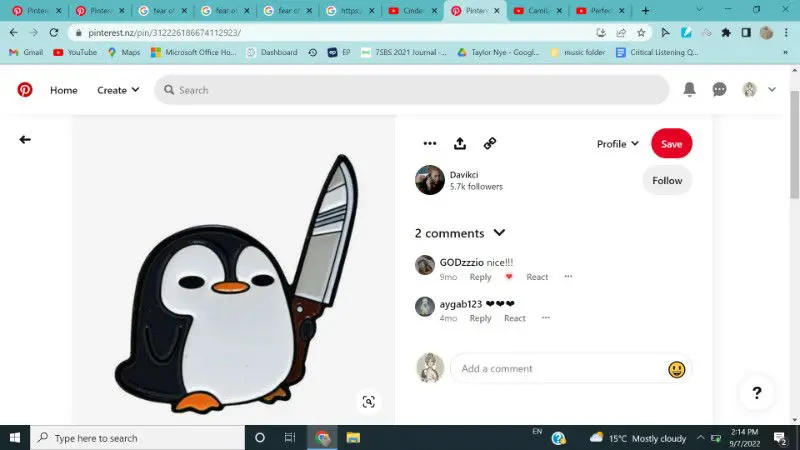The image size is (800, 450).
Task: Open the tab search dropdown arrow
Action: (x=699, y=10)
